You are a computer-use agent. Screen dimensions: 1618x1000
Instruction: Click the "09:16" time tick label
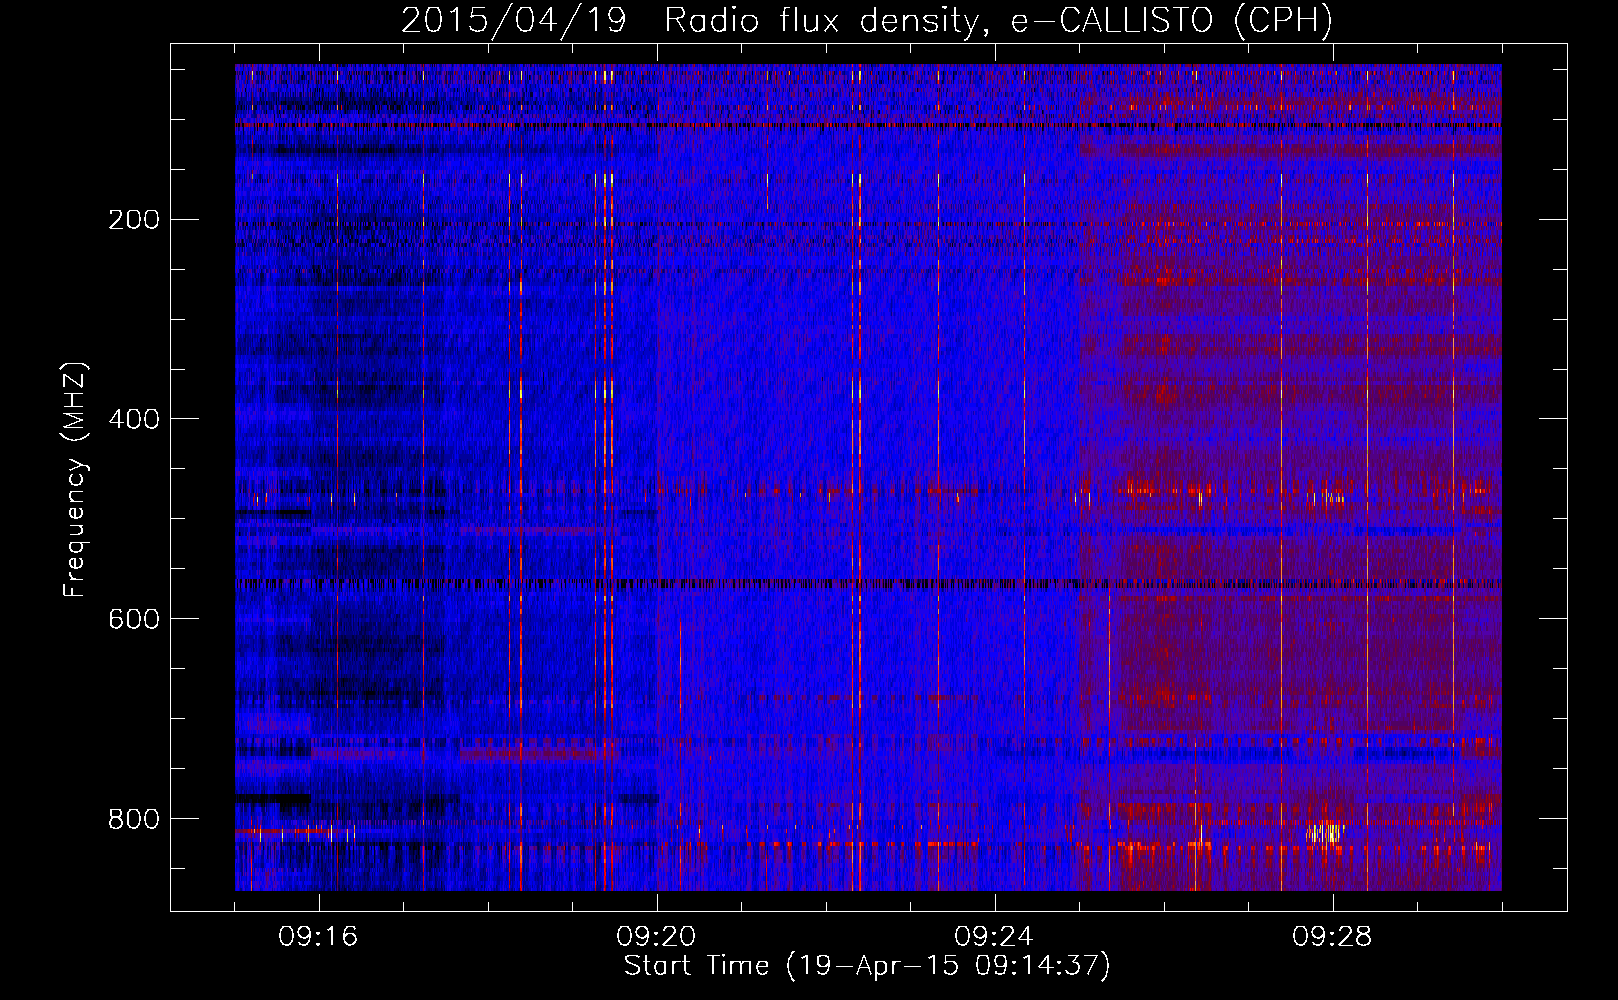318,937
